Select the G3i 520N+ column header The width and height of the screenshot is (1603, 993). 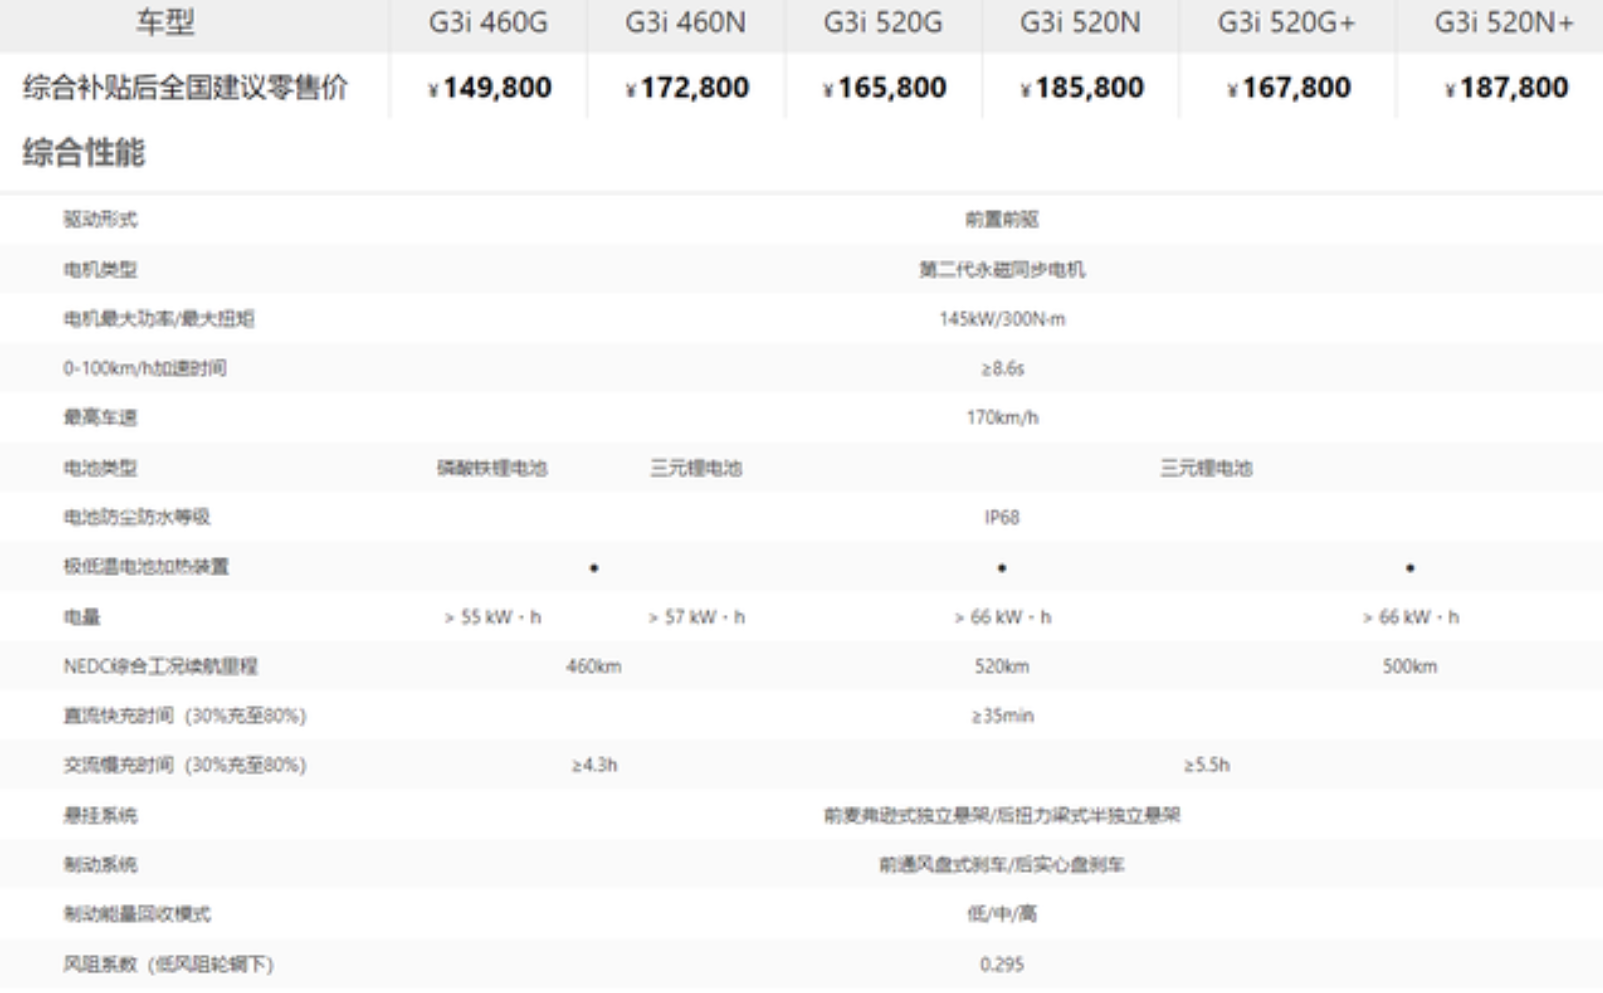coord(1503,23)
